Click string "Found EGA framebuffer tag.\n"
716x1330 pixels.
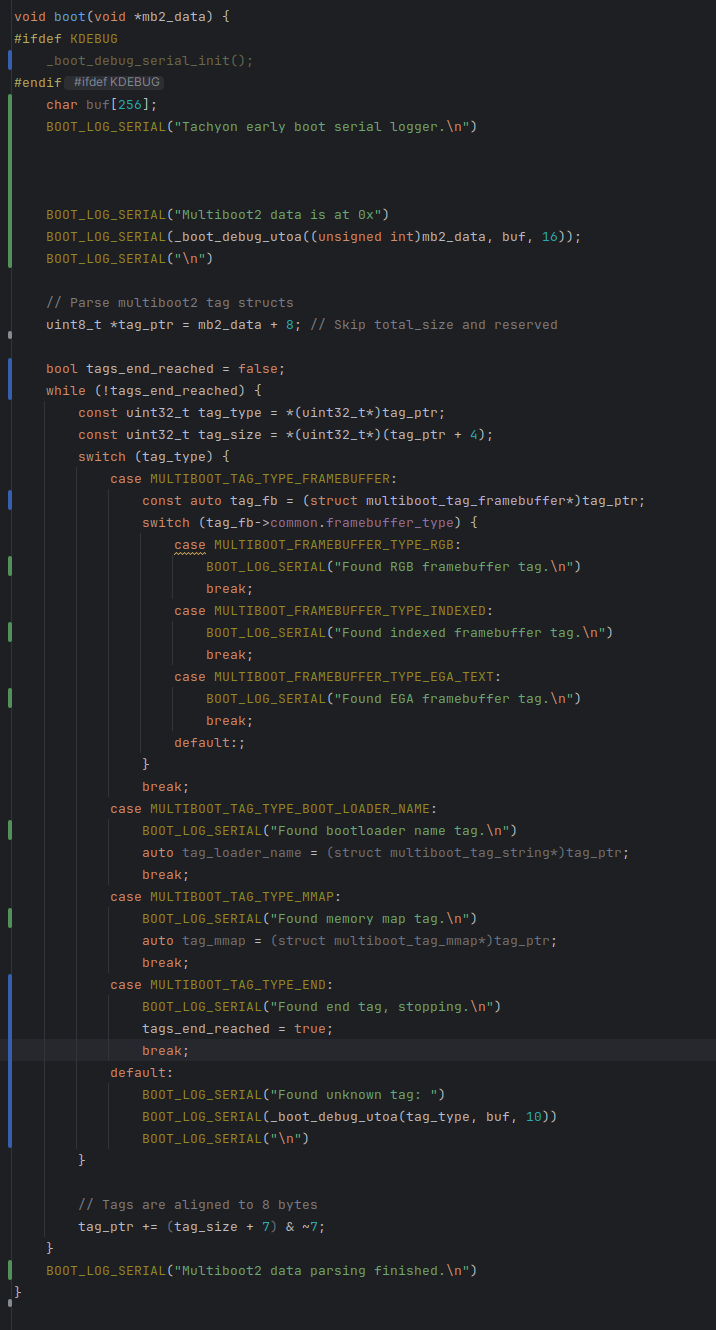(454, 698)
